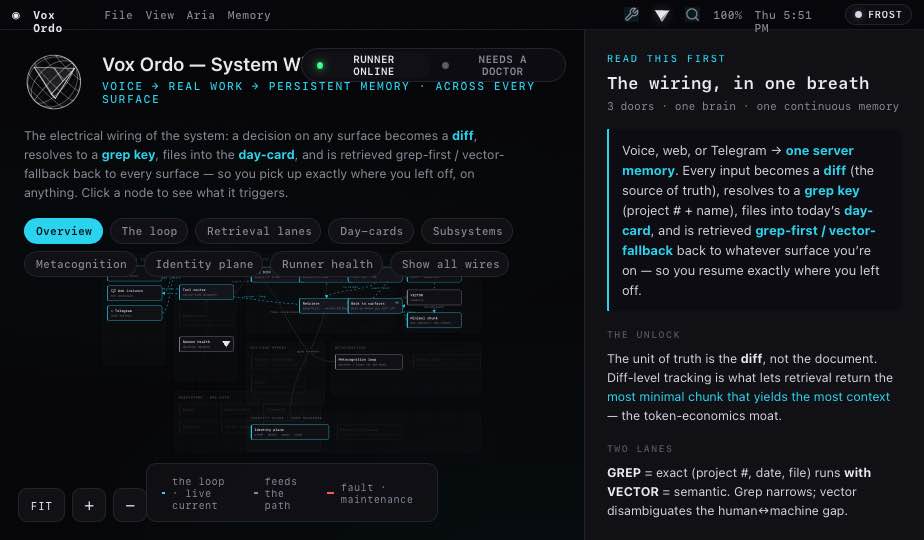924x540 pixels.
Task: Click 'feeds the path' legend entry
Action: pyautogui.click(x=275, y=493)
